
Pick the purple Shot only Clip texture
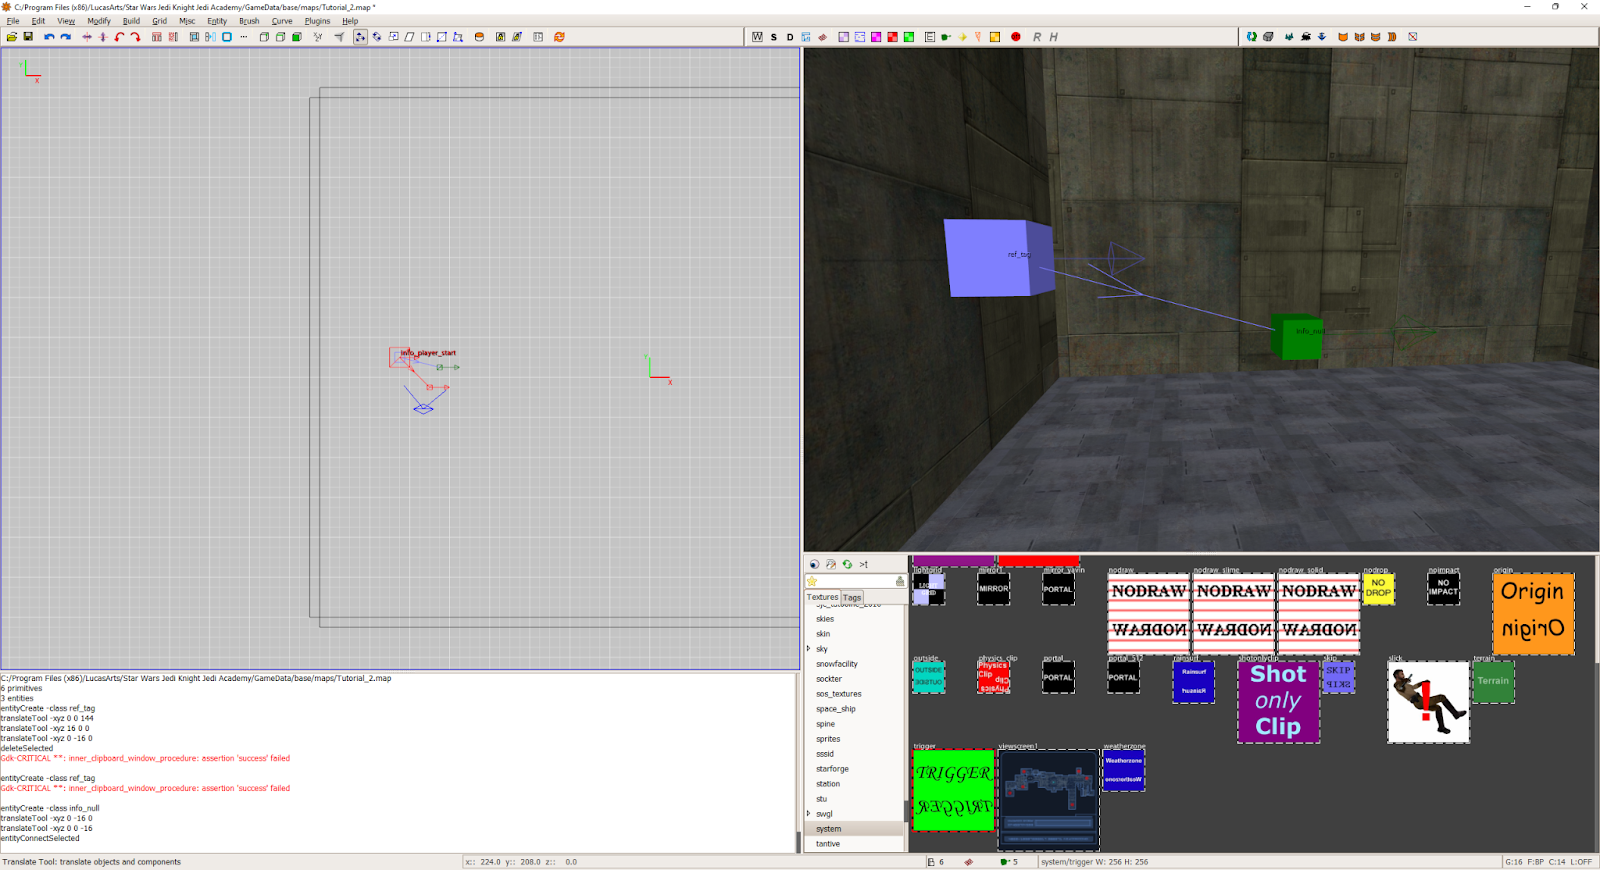tap(1278, 701)
